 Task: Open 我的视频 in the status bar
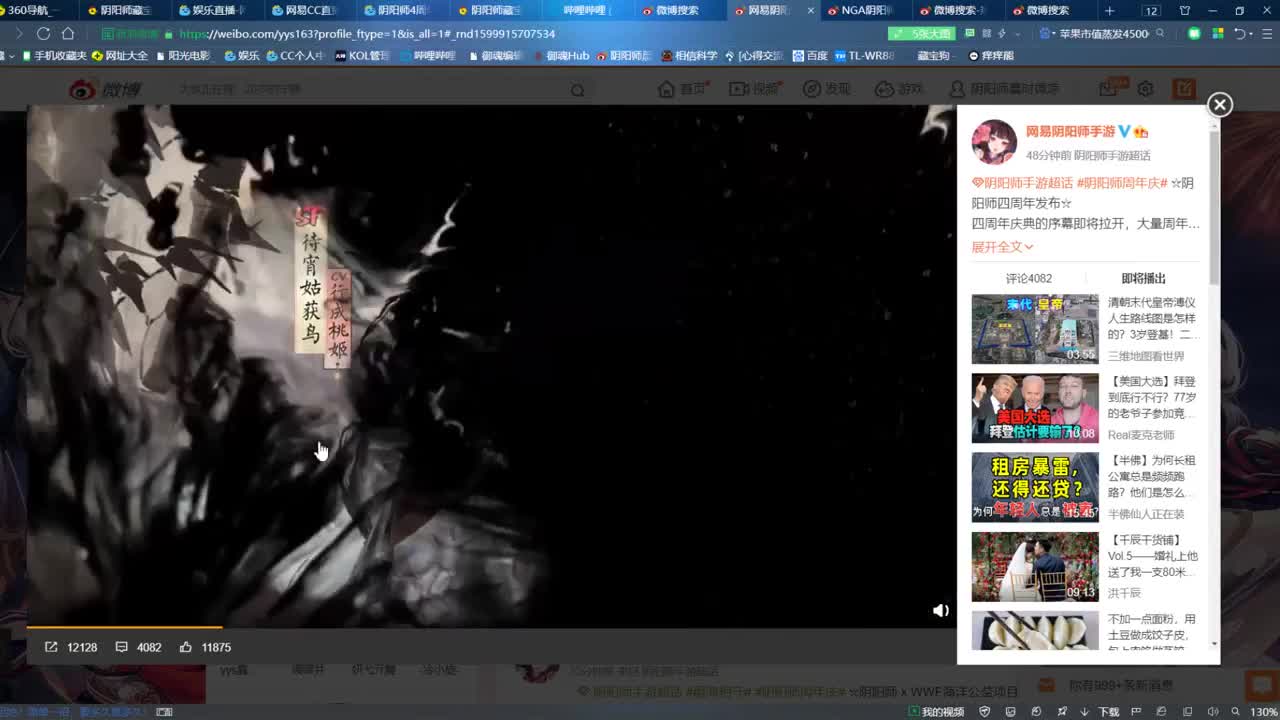pyautogui.click(x=935, y=711)
